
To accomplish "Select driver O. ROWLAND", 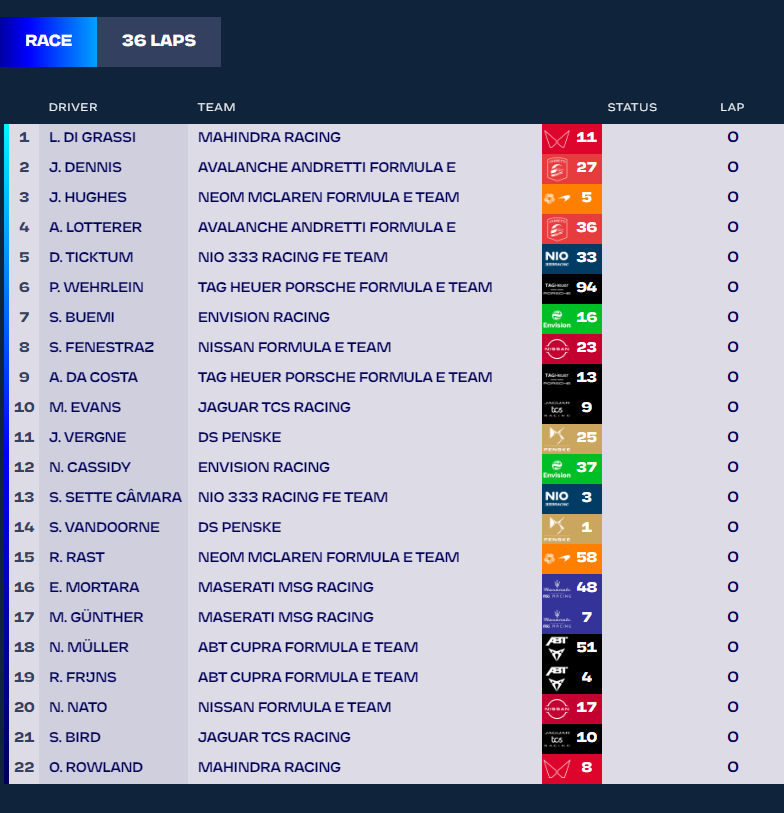I will [x=95, y=768].
